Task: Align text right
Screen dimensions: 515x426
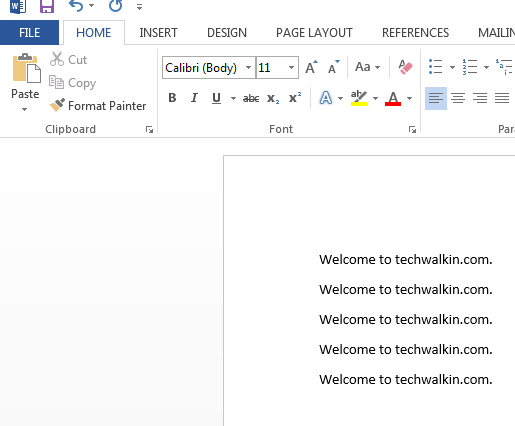Action: click(480, 98)
